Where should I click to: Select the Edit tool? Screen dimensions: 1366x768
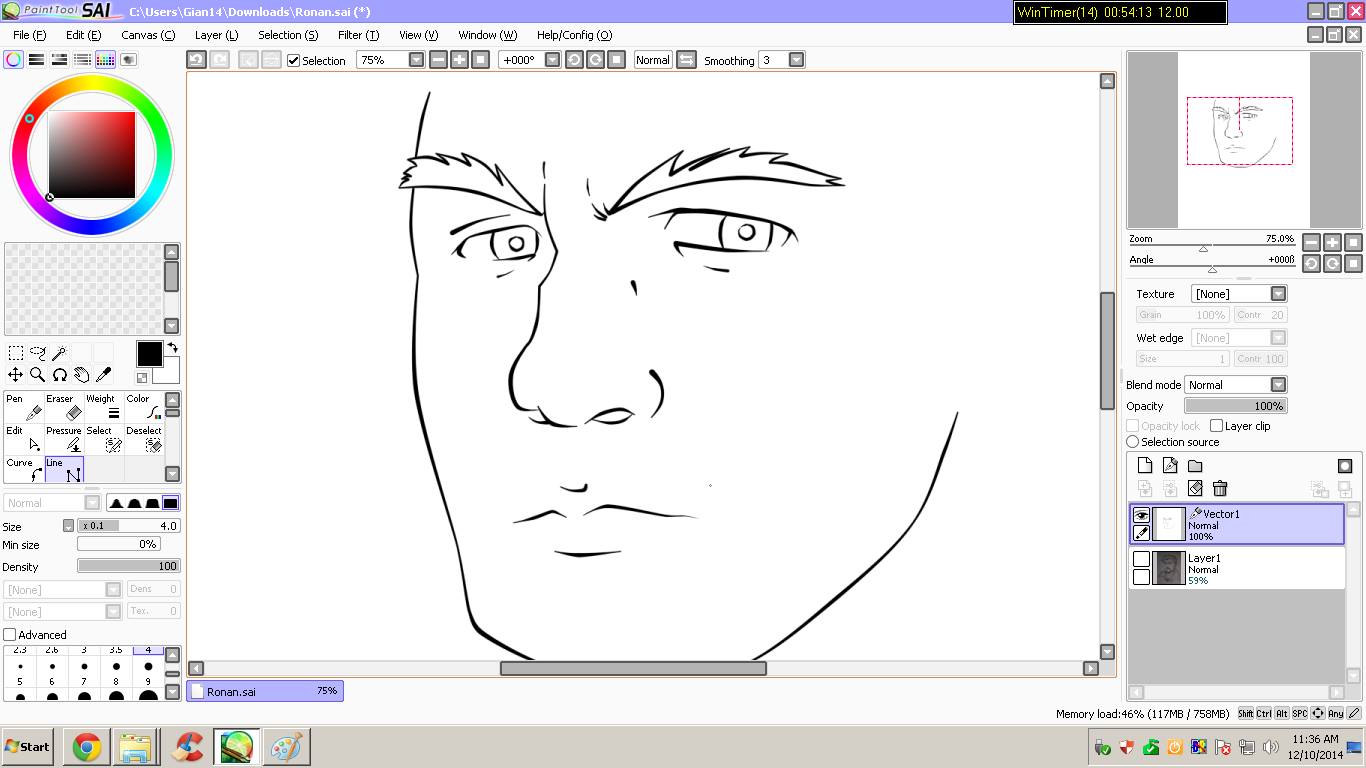tap(24, 439)
